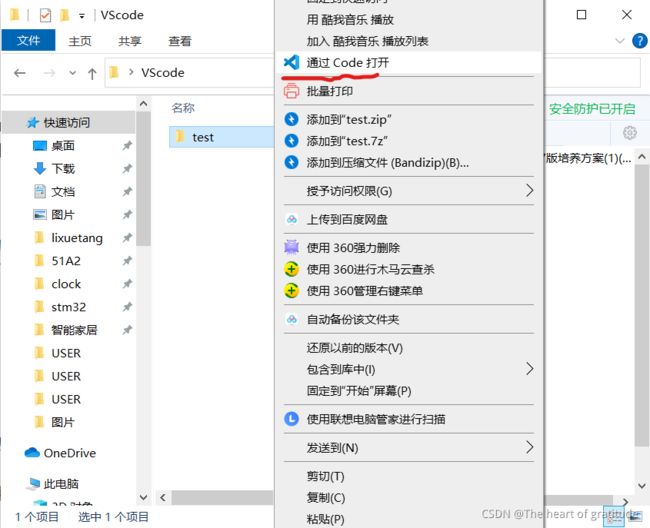Select 使用 360进行木马云查杀
The height and width of the screenshot is (528, 650).
[x=409, y=269]
